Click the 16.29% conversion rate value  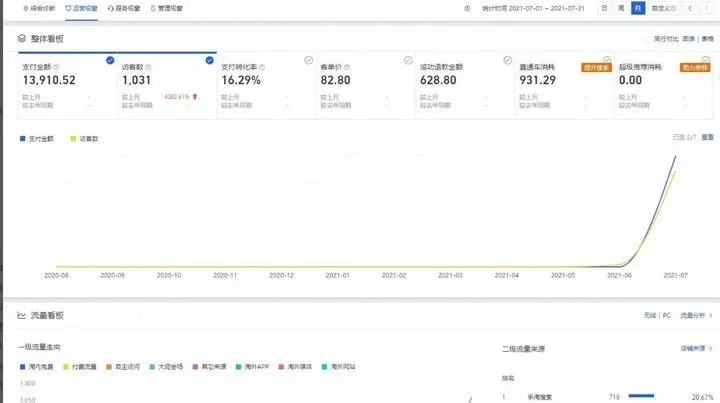pyautogui.click(x=241, y=80)
